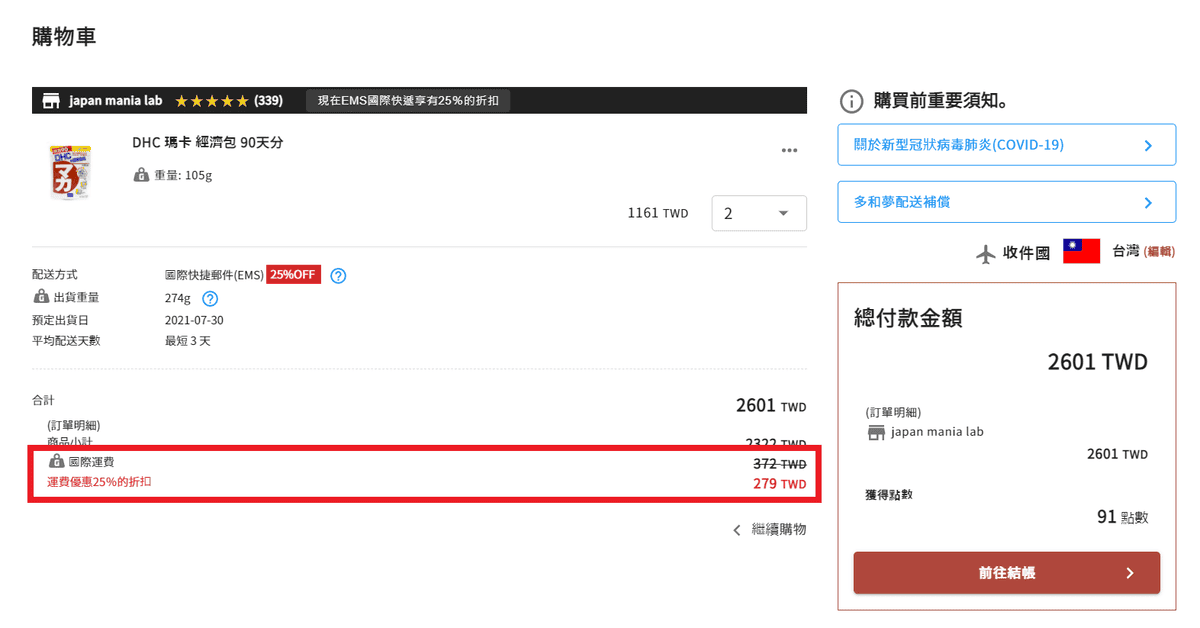The width and height of the screenshot is (1200, 628).
Task: Click the 25%OFF red badge
Action: [x=293, y=275]
